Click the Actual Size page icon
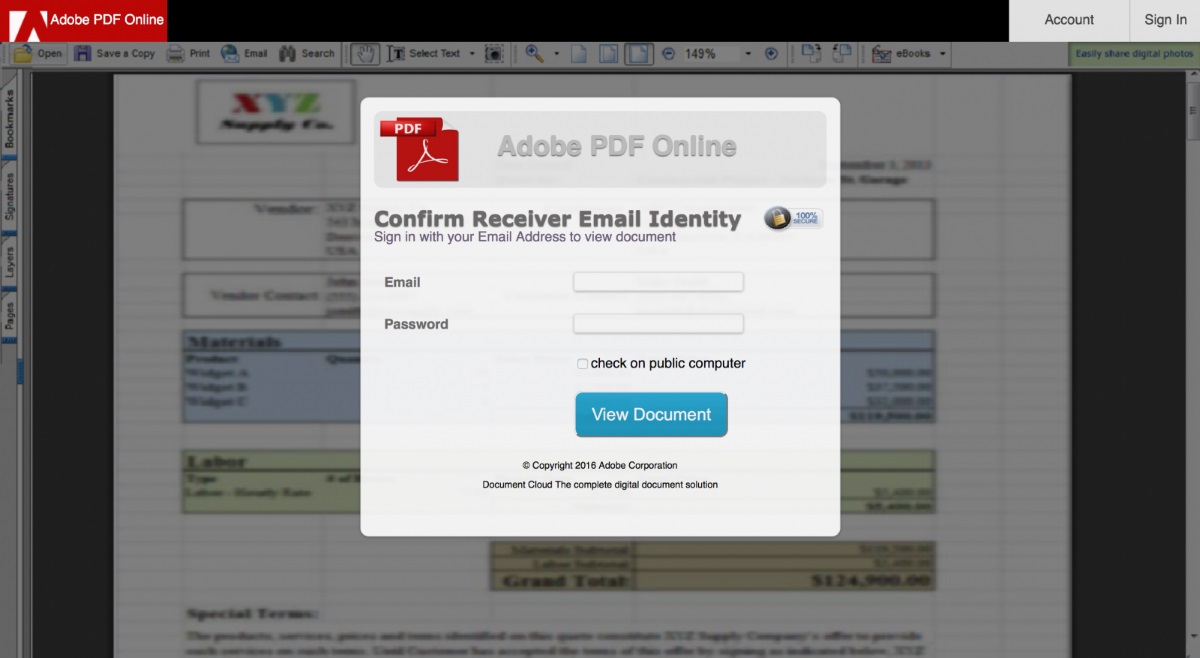The height and width of the screenshot is (658, 1200). point(578,54)
